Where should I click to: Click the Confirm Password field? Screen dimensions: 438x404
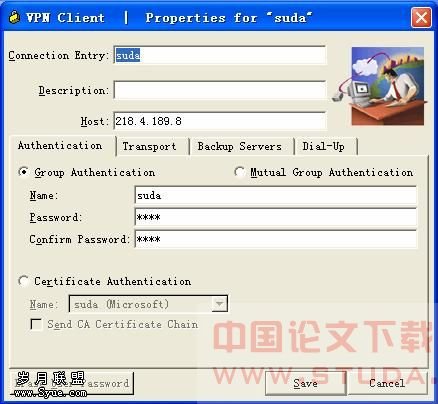[x=276, y=239]
